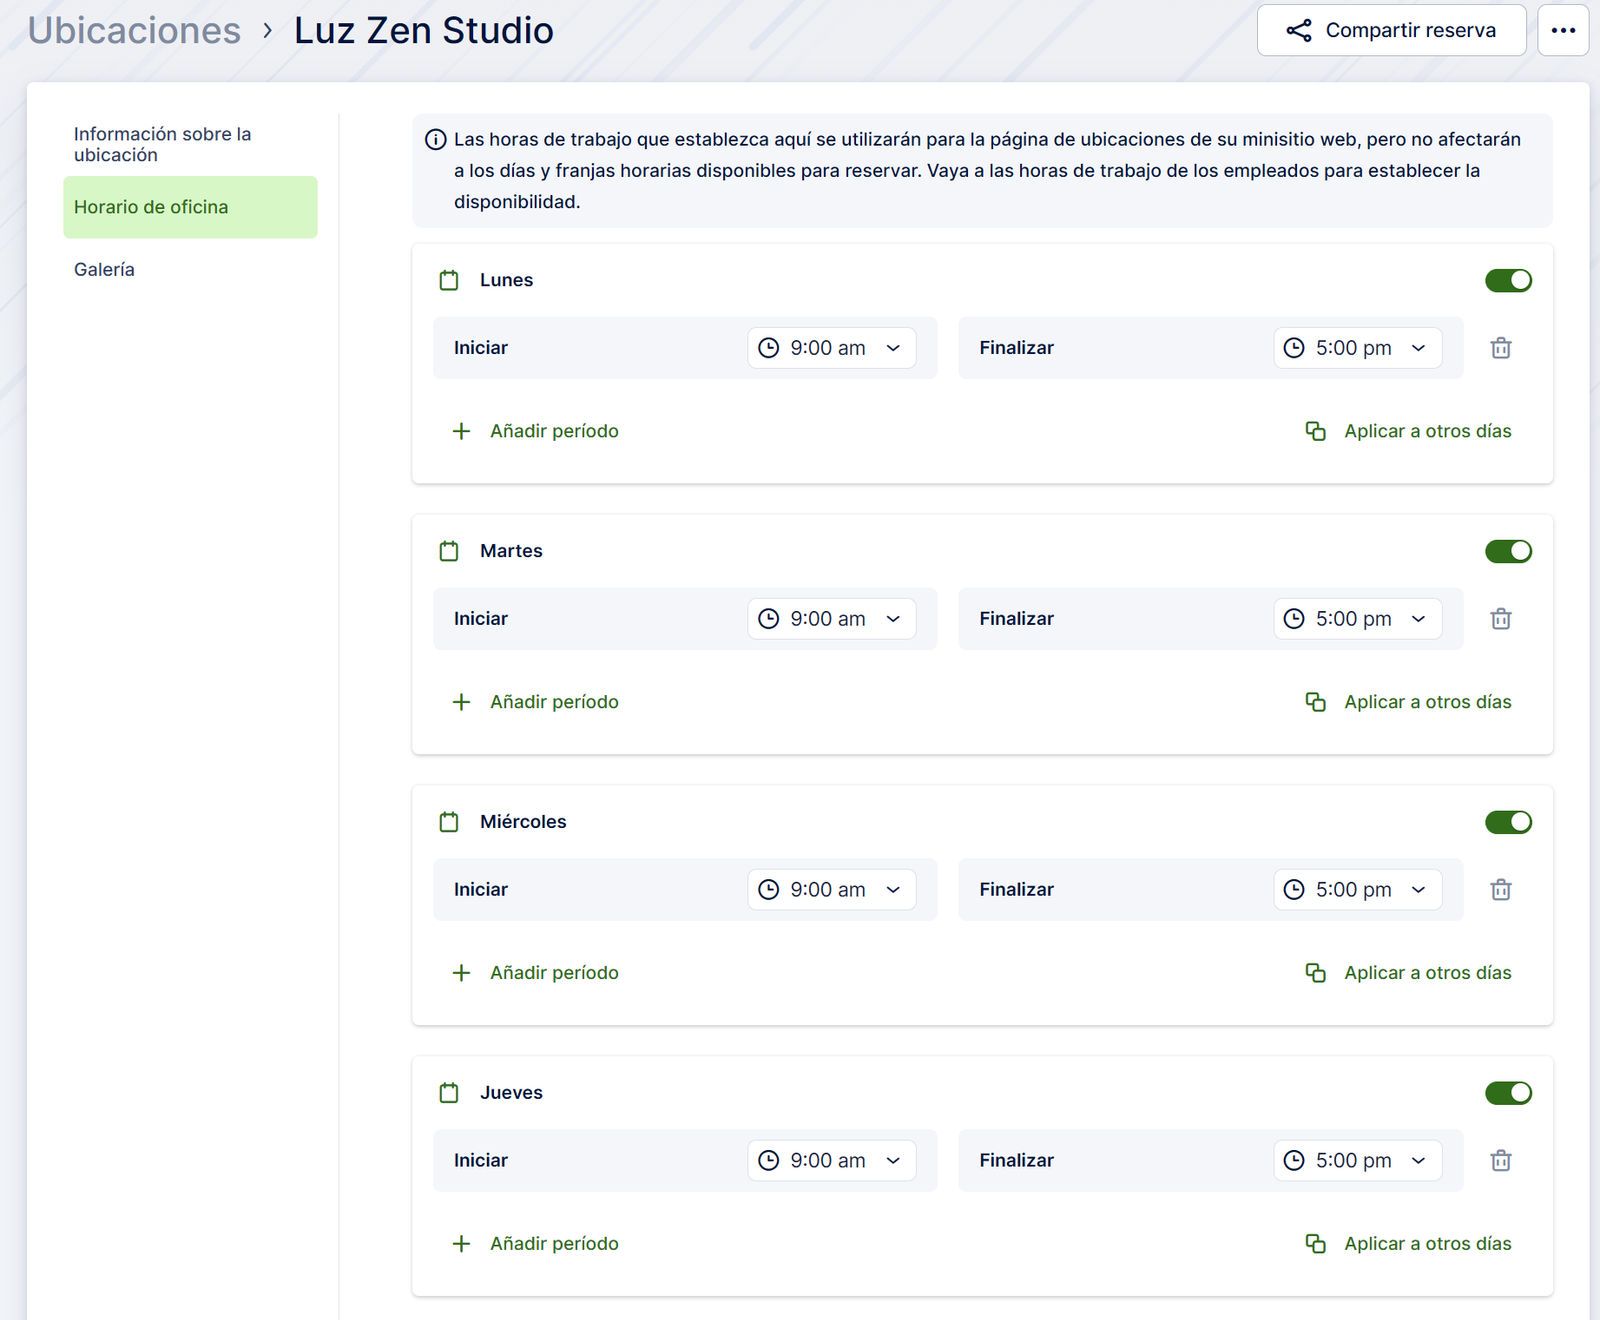Click Compartir reserva button
Image resolution: width=1600 pixels, height=1320 pixels.
click(1391, 30)
